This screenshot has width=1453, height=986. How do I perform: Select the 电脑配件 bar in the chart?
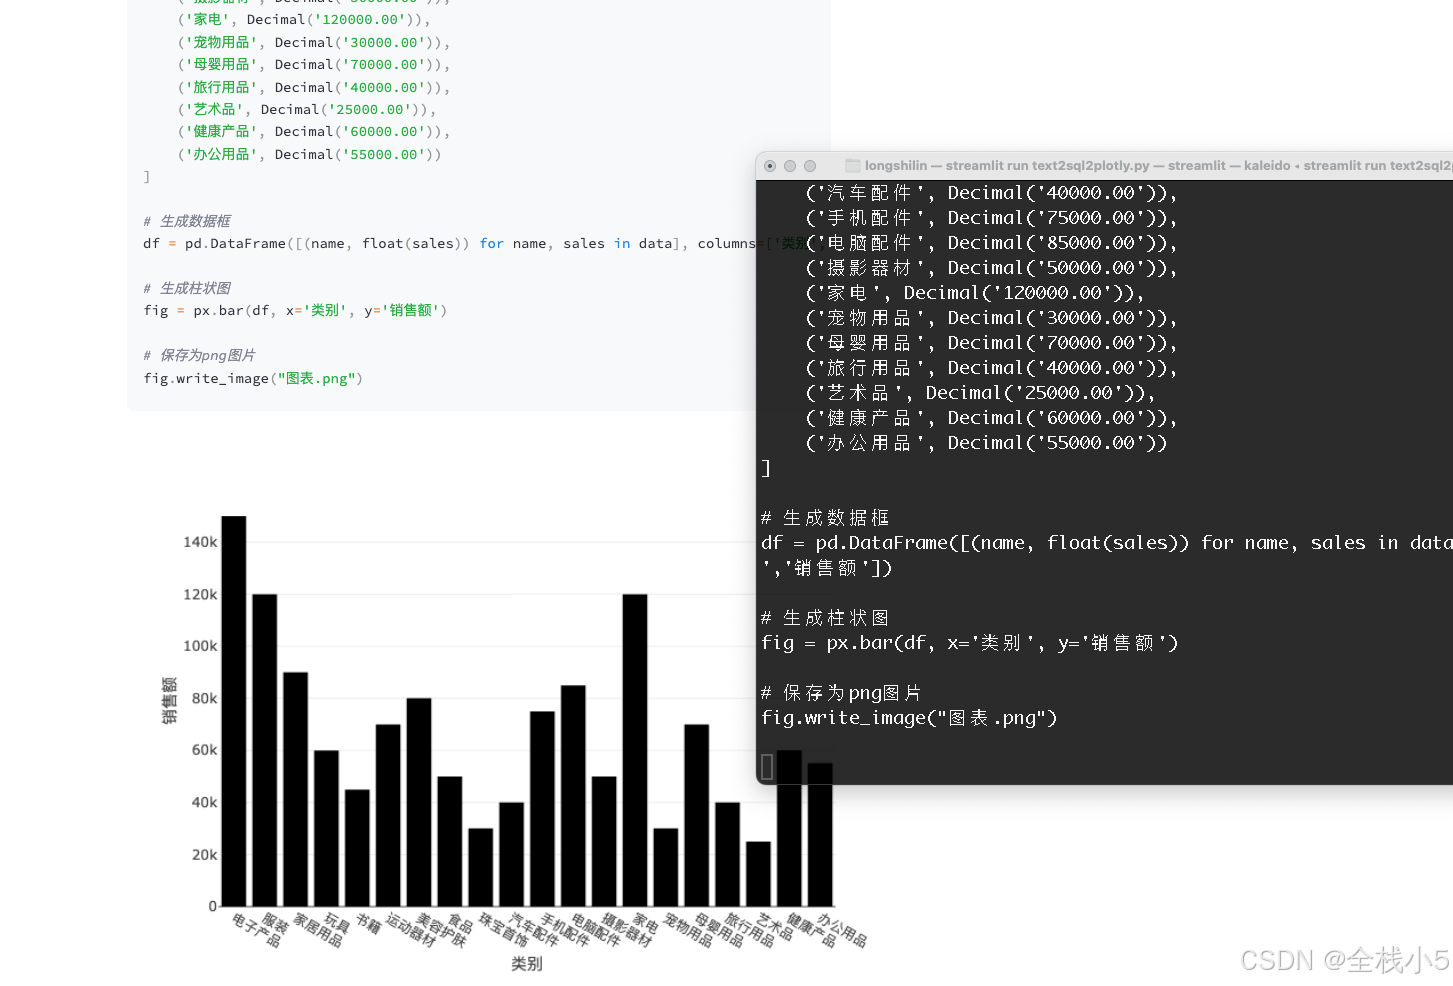click(573, 796)
